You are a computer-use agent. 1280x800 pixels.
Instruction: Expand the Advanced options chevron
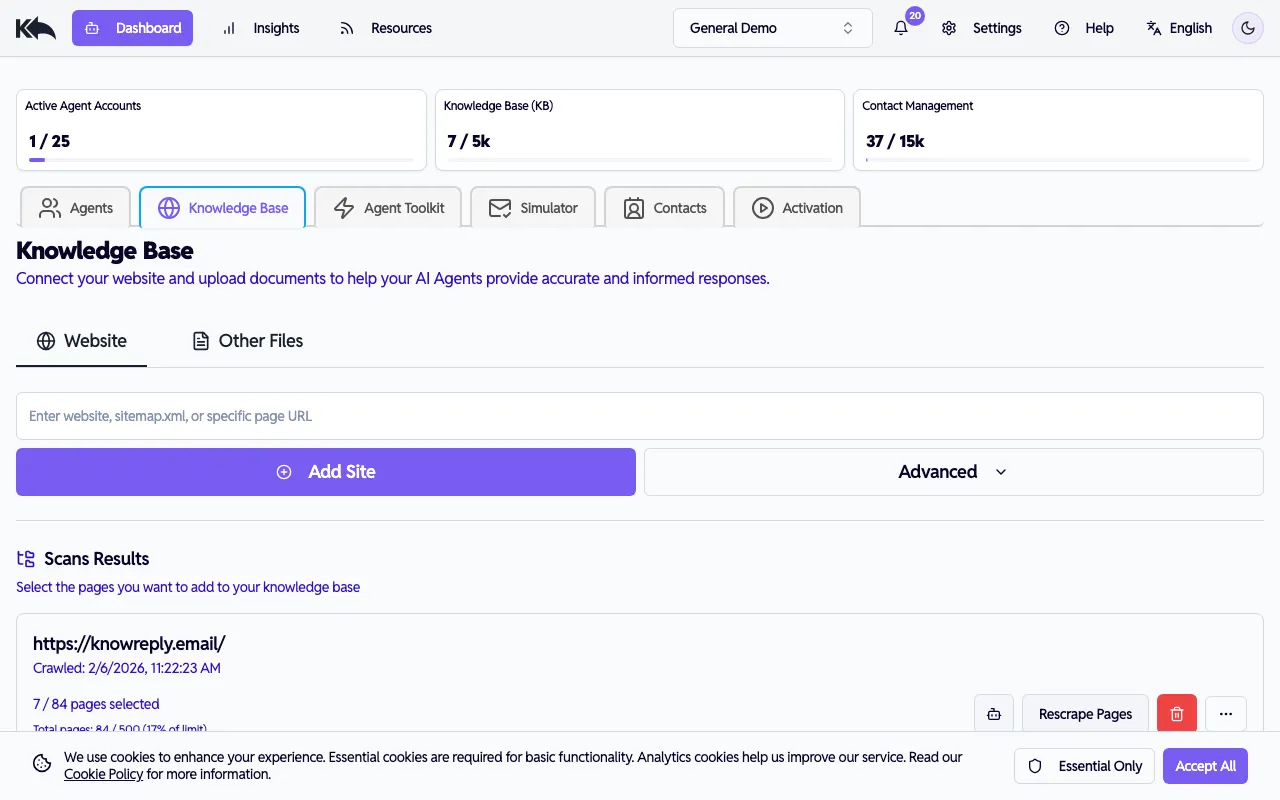tap(1001, 471)
